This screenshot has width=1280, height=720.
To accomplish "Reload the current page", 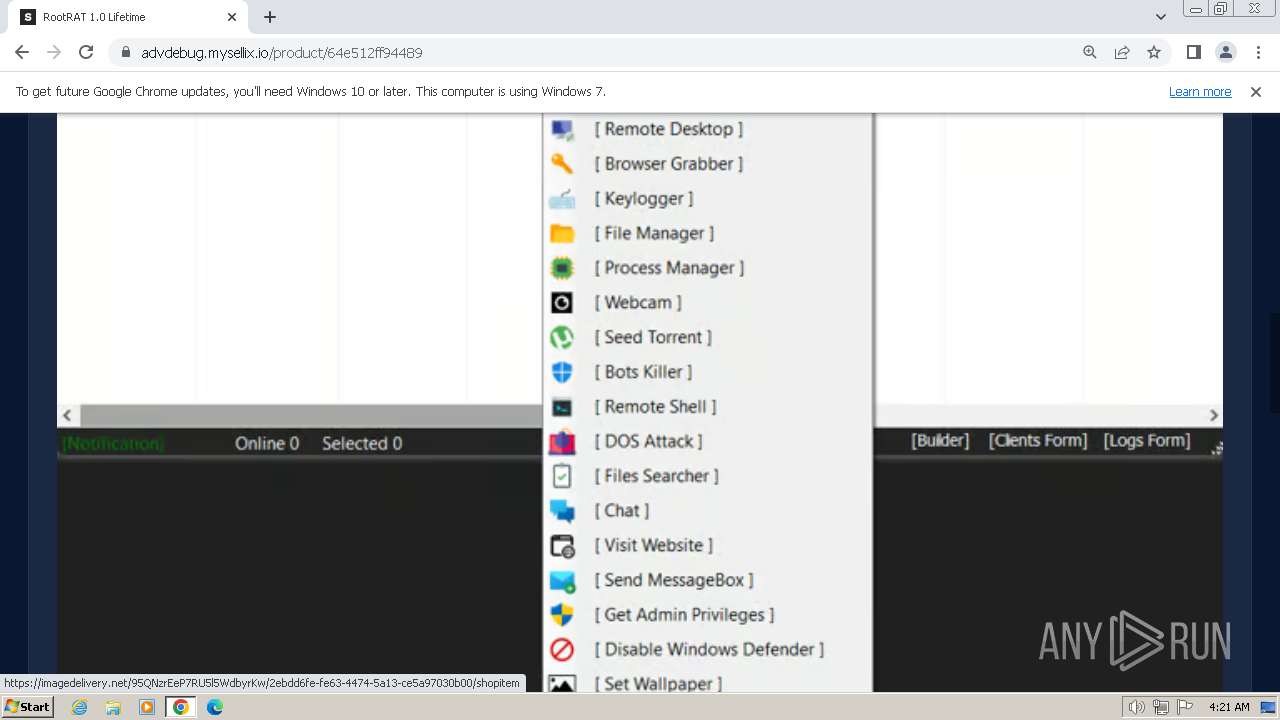I will click(x=86, y=53).
